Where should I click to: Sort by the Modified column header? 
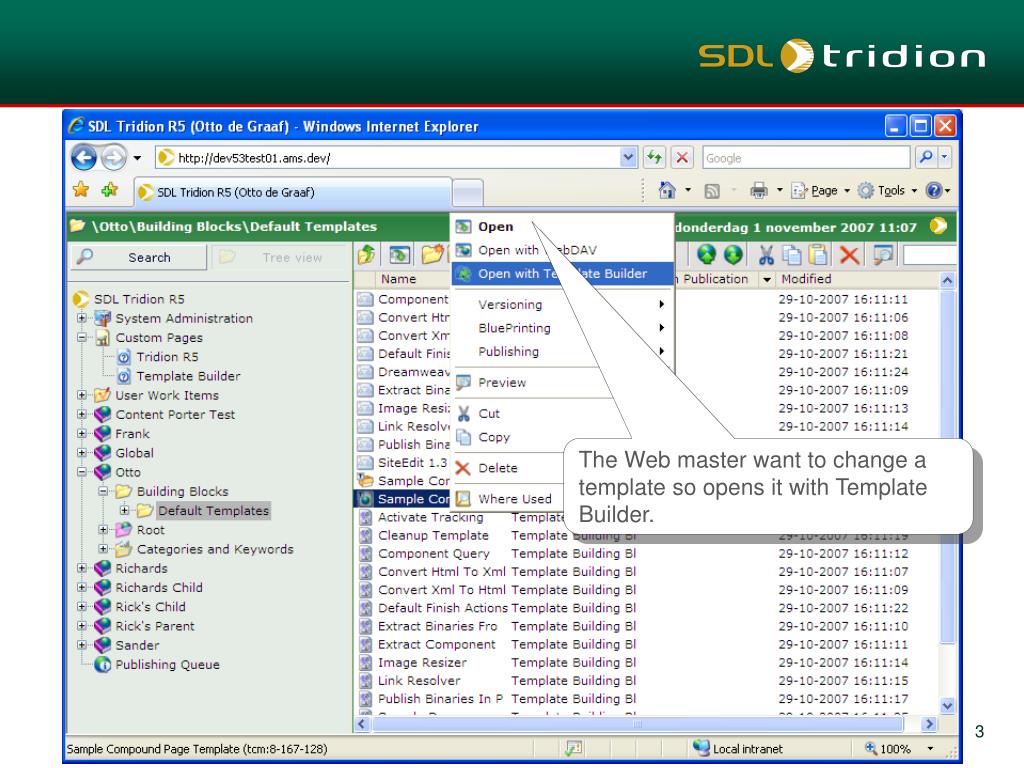pos(807,279)
